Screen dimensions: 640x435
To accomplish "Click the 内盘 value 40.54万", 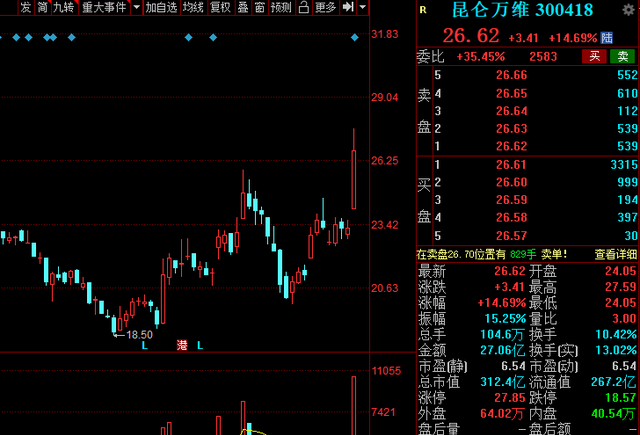I will click(614, 414).
